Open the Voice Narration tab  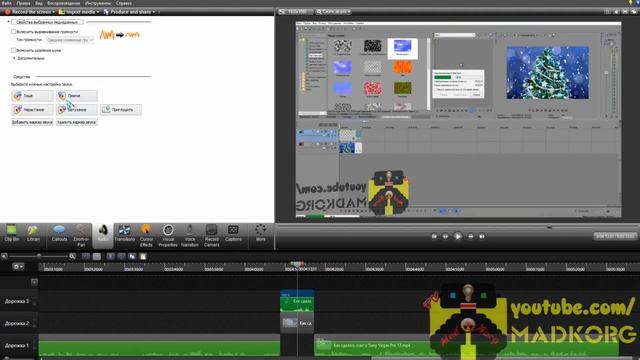189,236
